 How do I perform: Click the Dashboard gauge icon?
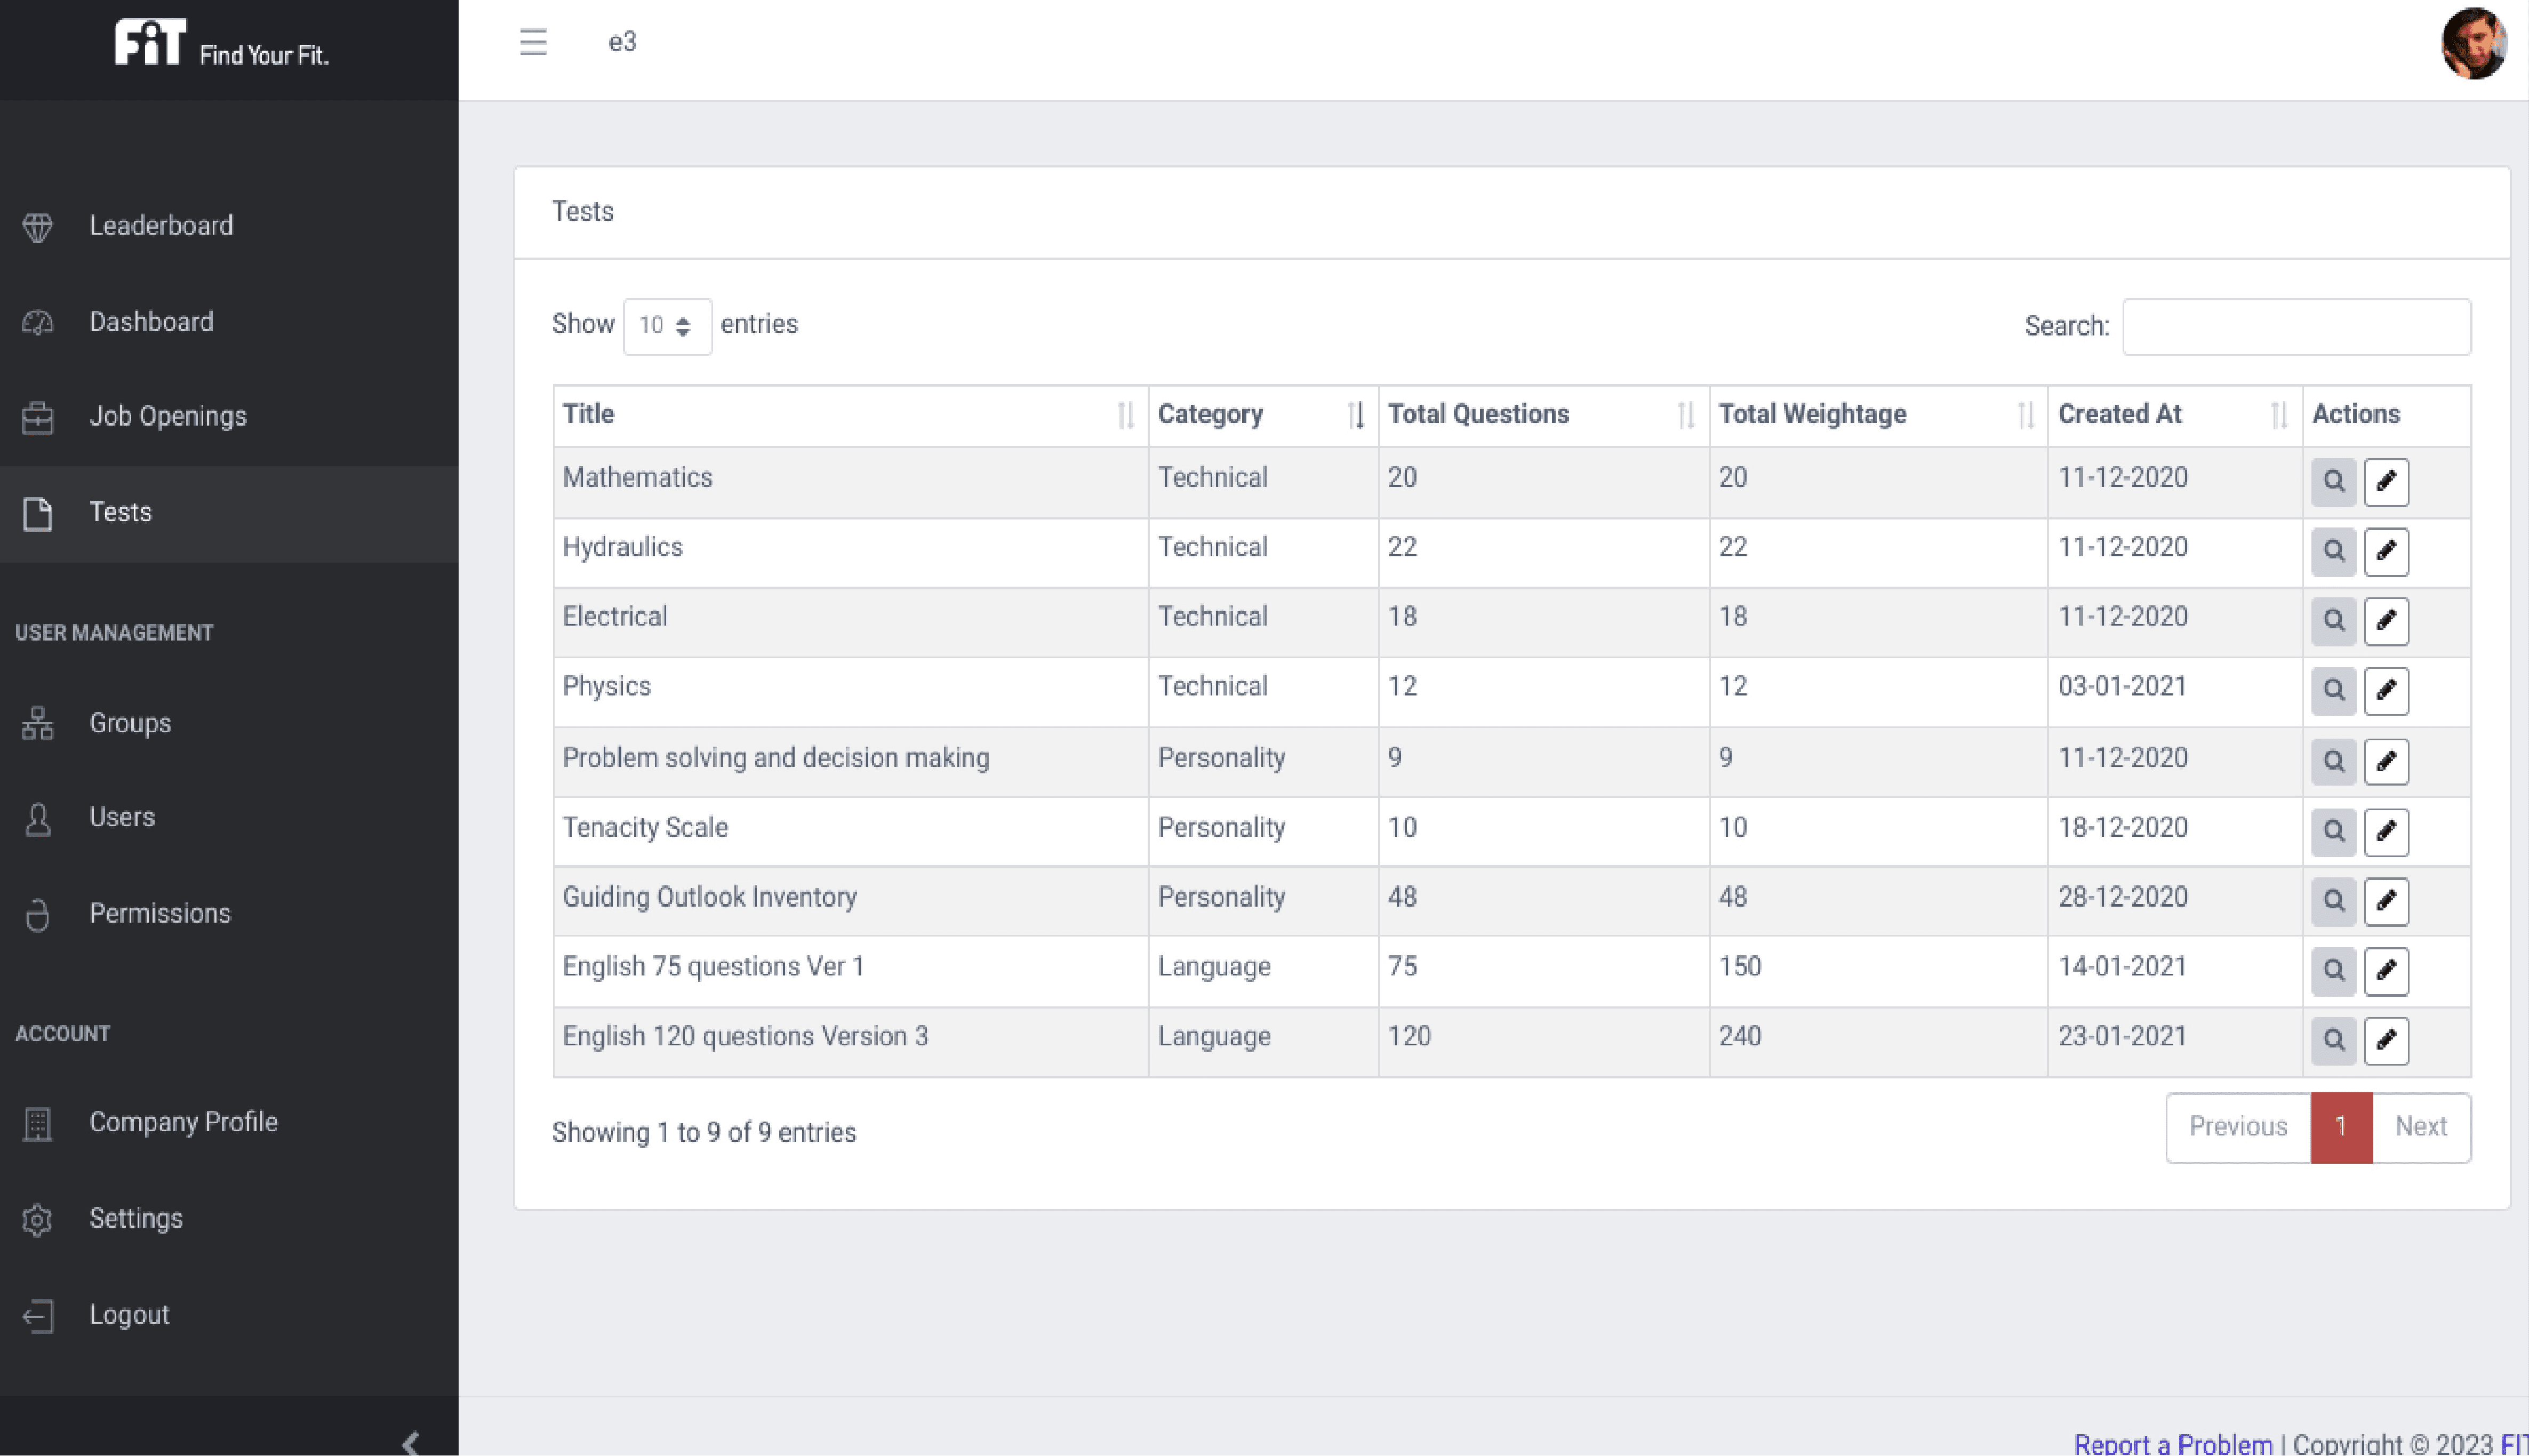(38, 322)
